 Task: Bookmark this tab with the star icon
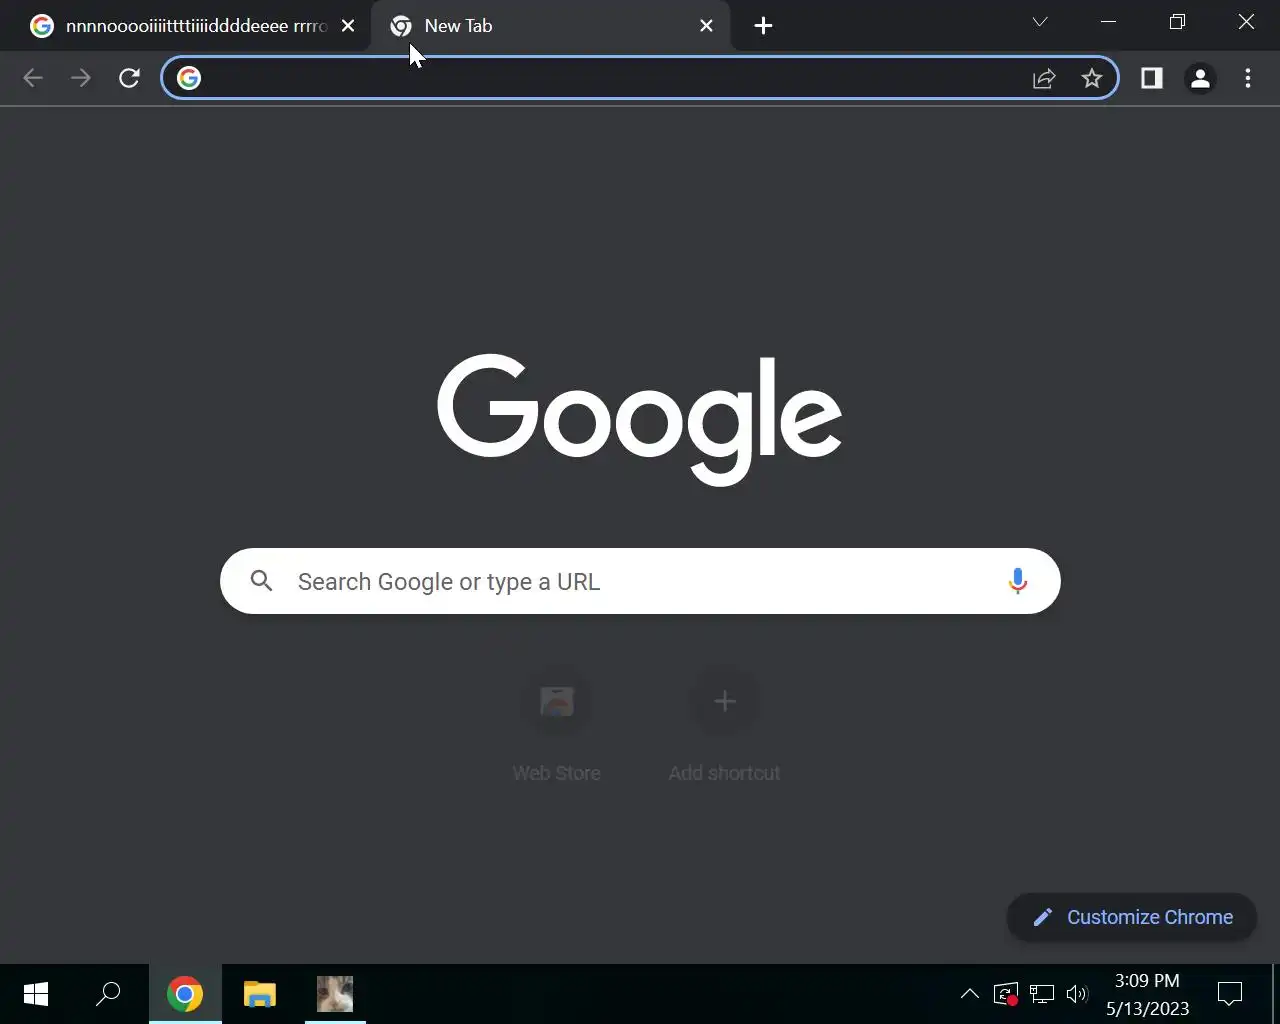click(1092, 78)
